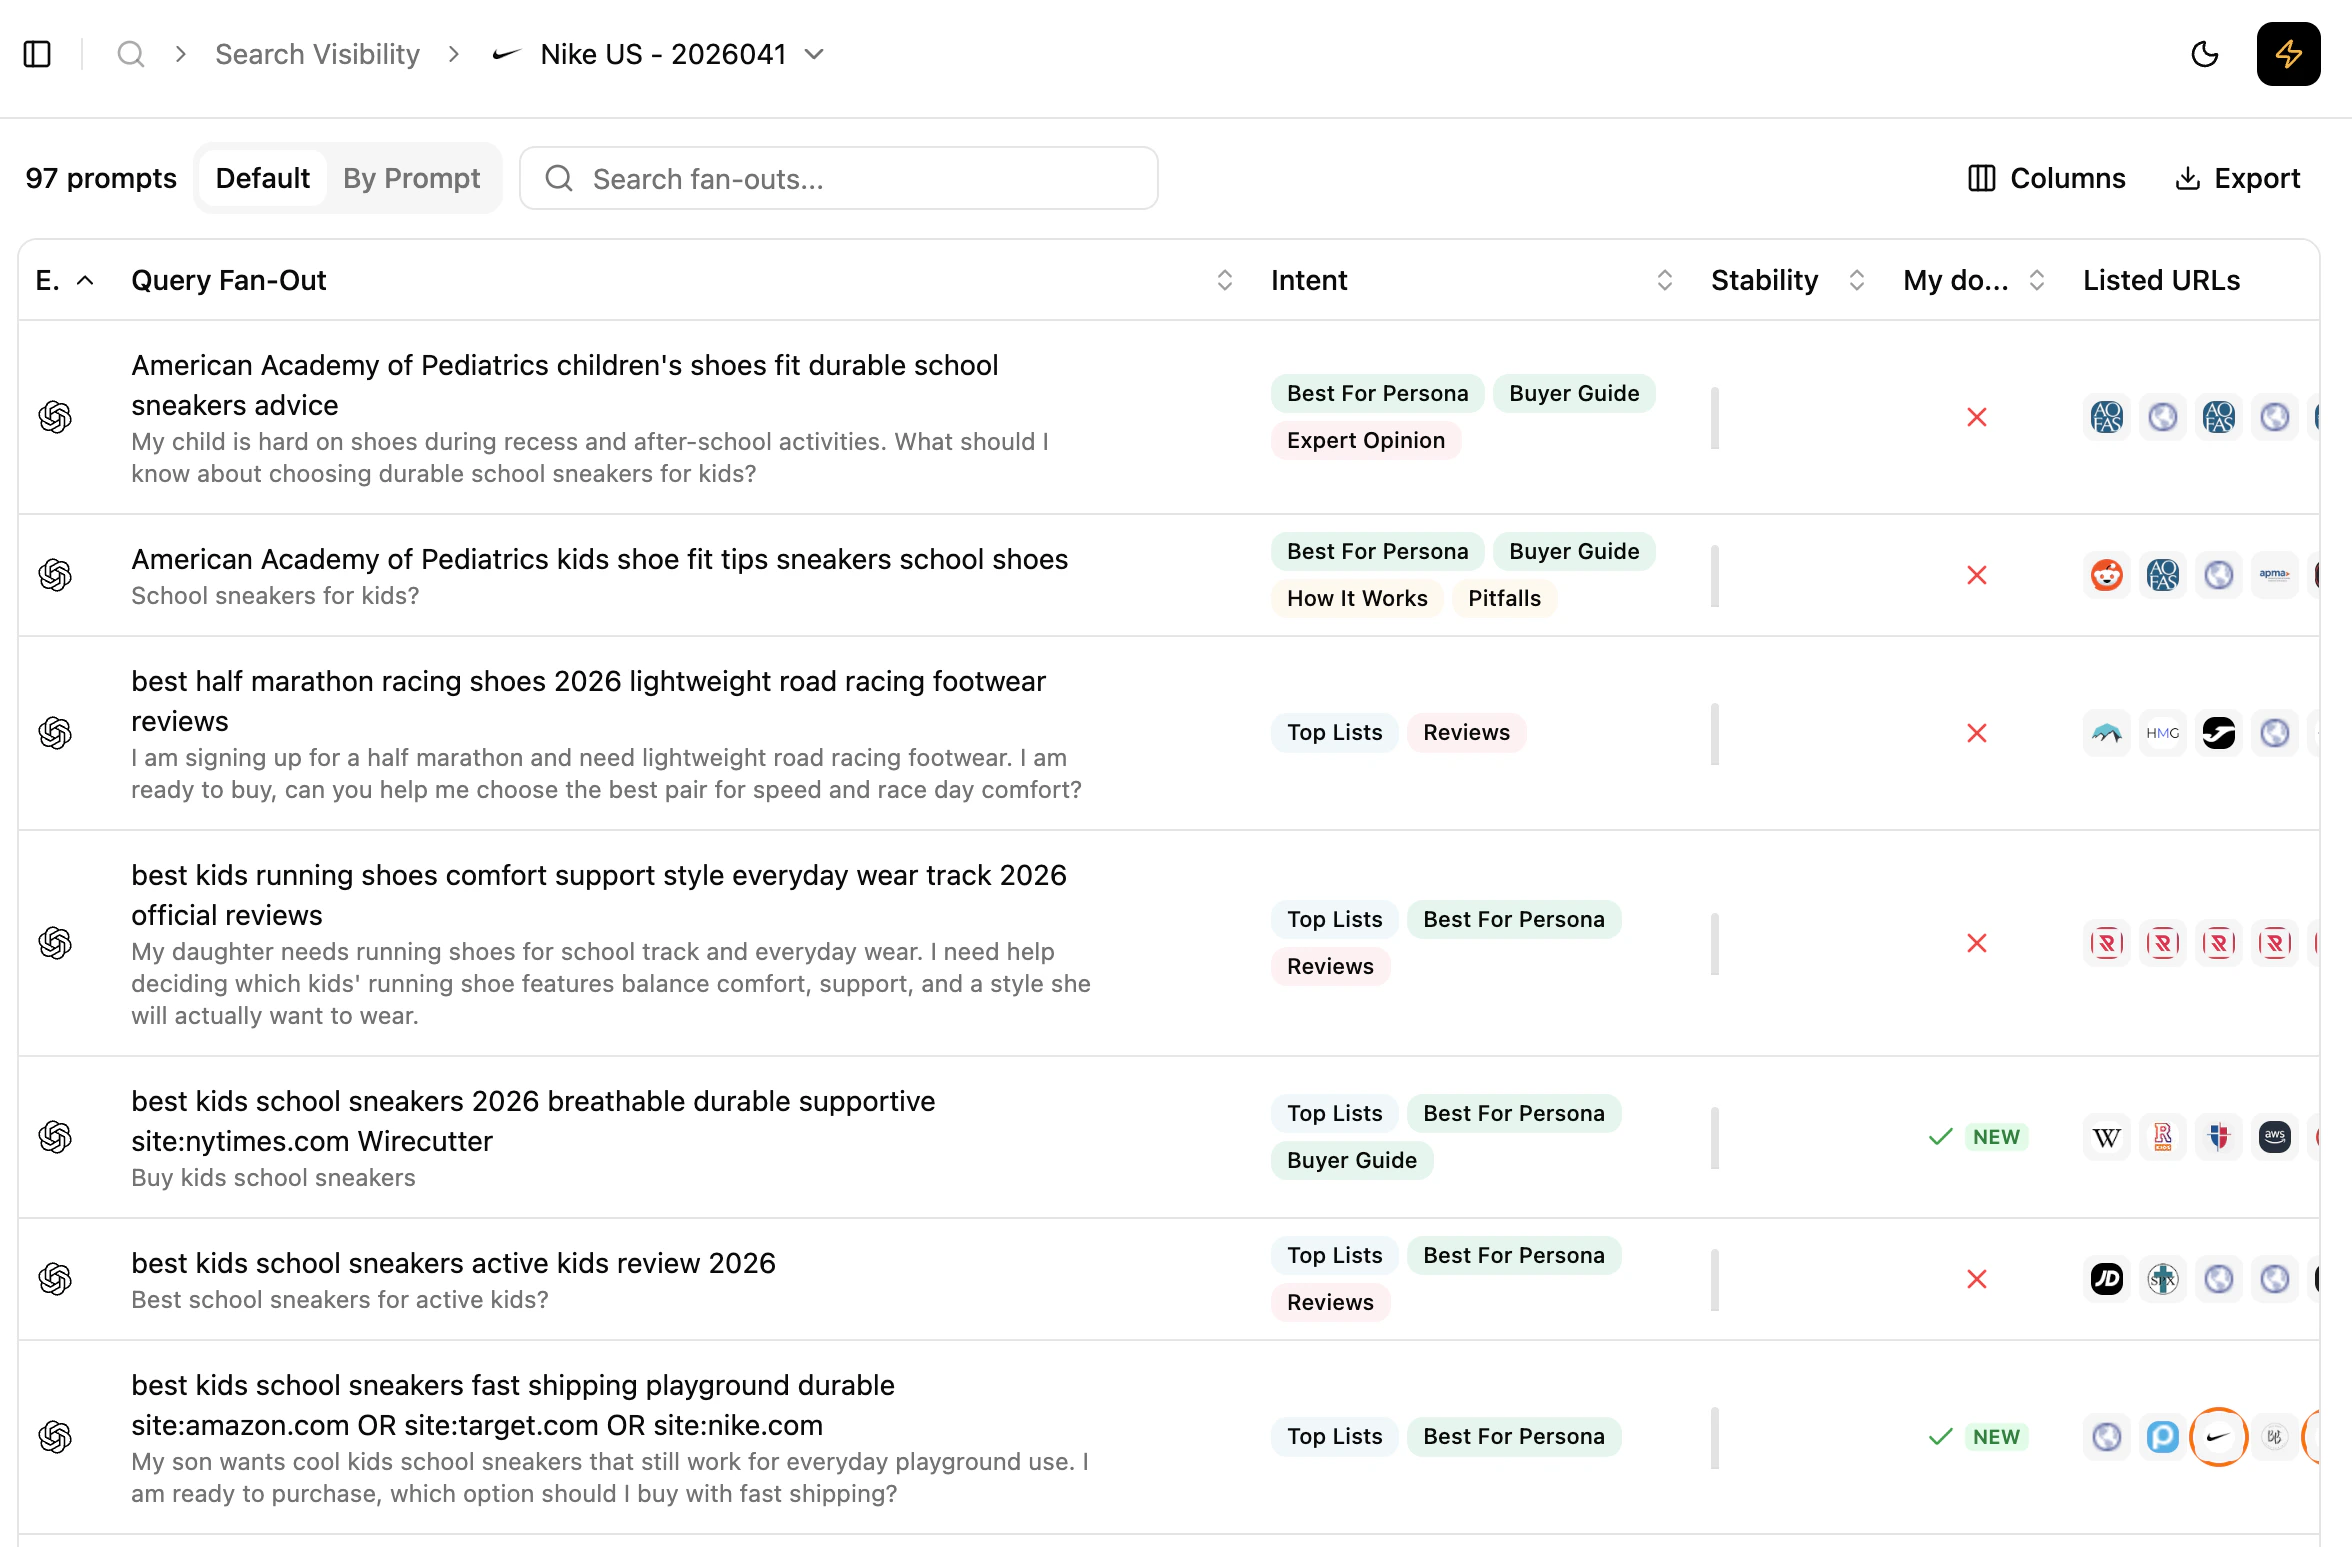
Task: Click ChatGPT icon for fast shipping playground row
Action: [x=55, y=1437]
